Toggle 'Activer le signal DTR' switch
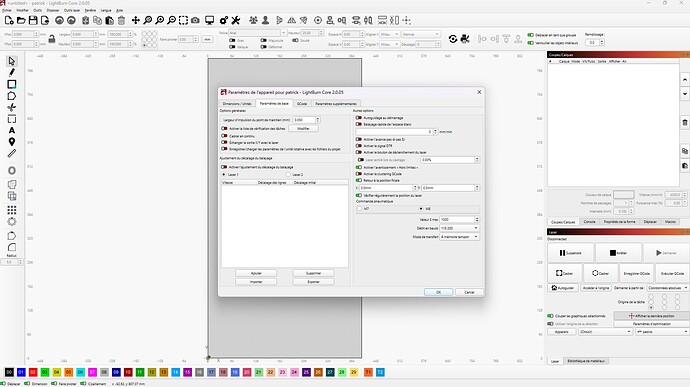Screen dimensions: 690x387 tap(359, 146)
